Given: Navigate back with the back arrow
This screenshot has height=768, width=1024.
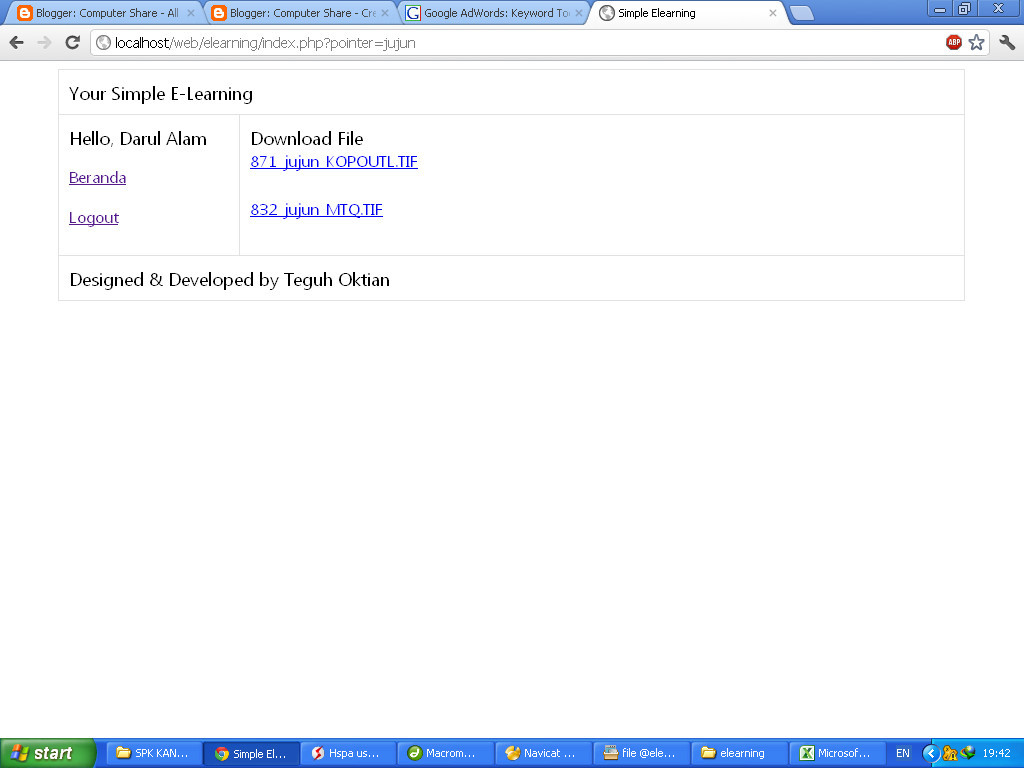Looking at the screenshot, I should [x=15, y=43].
